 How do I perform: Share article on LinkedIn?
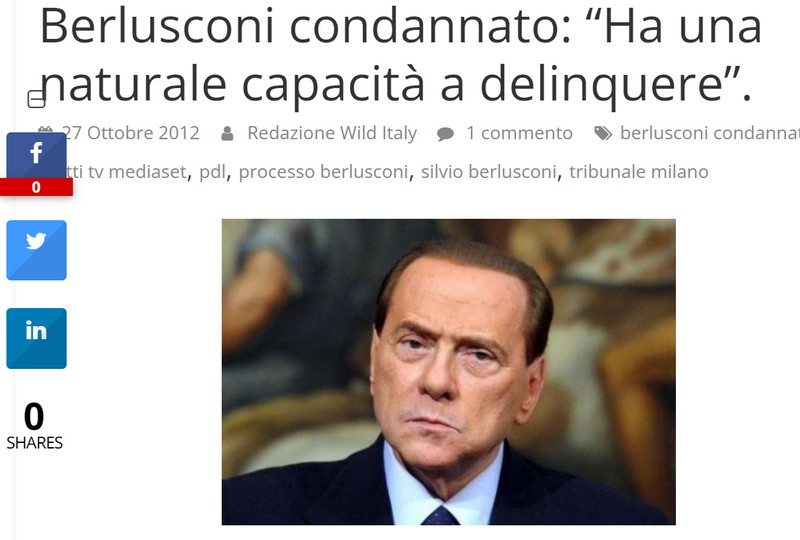coord(36,338)
